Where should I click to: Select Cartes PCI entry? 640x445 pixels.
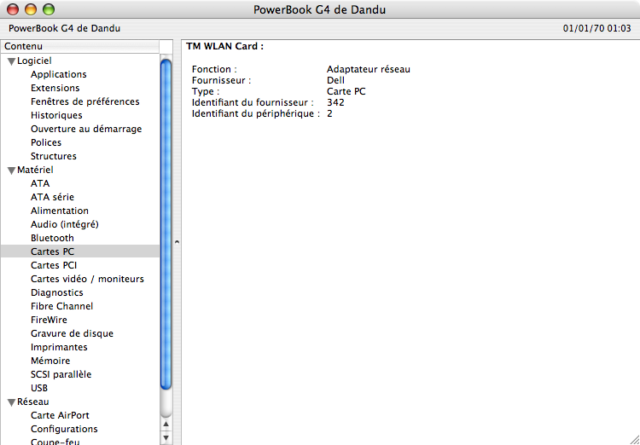coord(53,265)
